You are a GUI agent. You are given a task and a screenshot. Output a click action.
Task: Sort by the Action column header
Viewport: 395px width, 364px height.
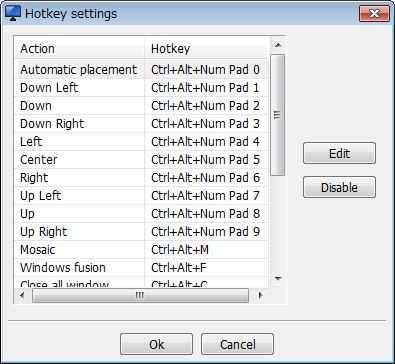click(x=79, y=48)
